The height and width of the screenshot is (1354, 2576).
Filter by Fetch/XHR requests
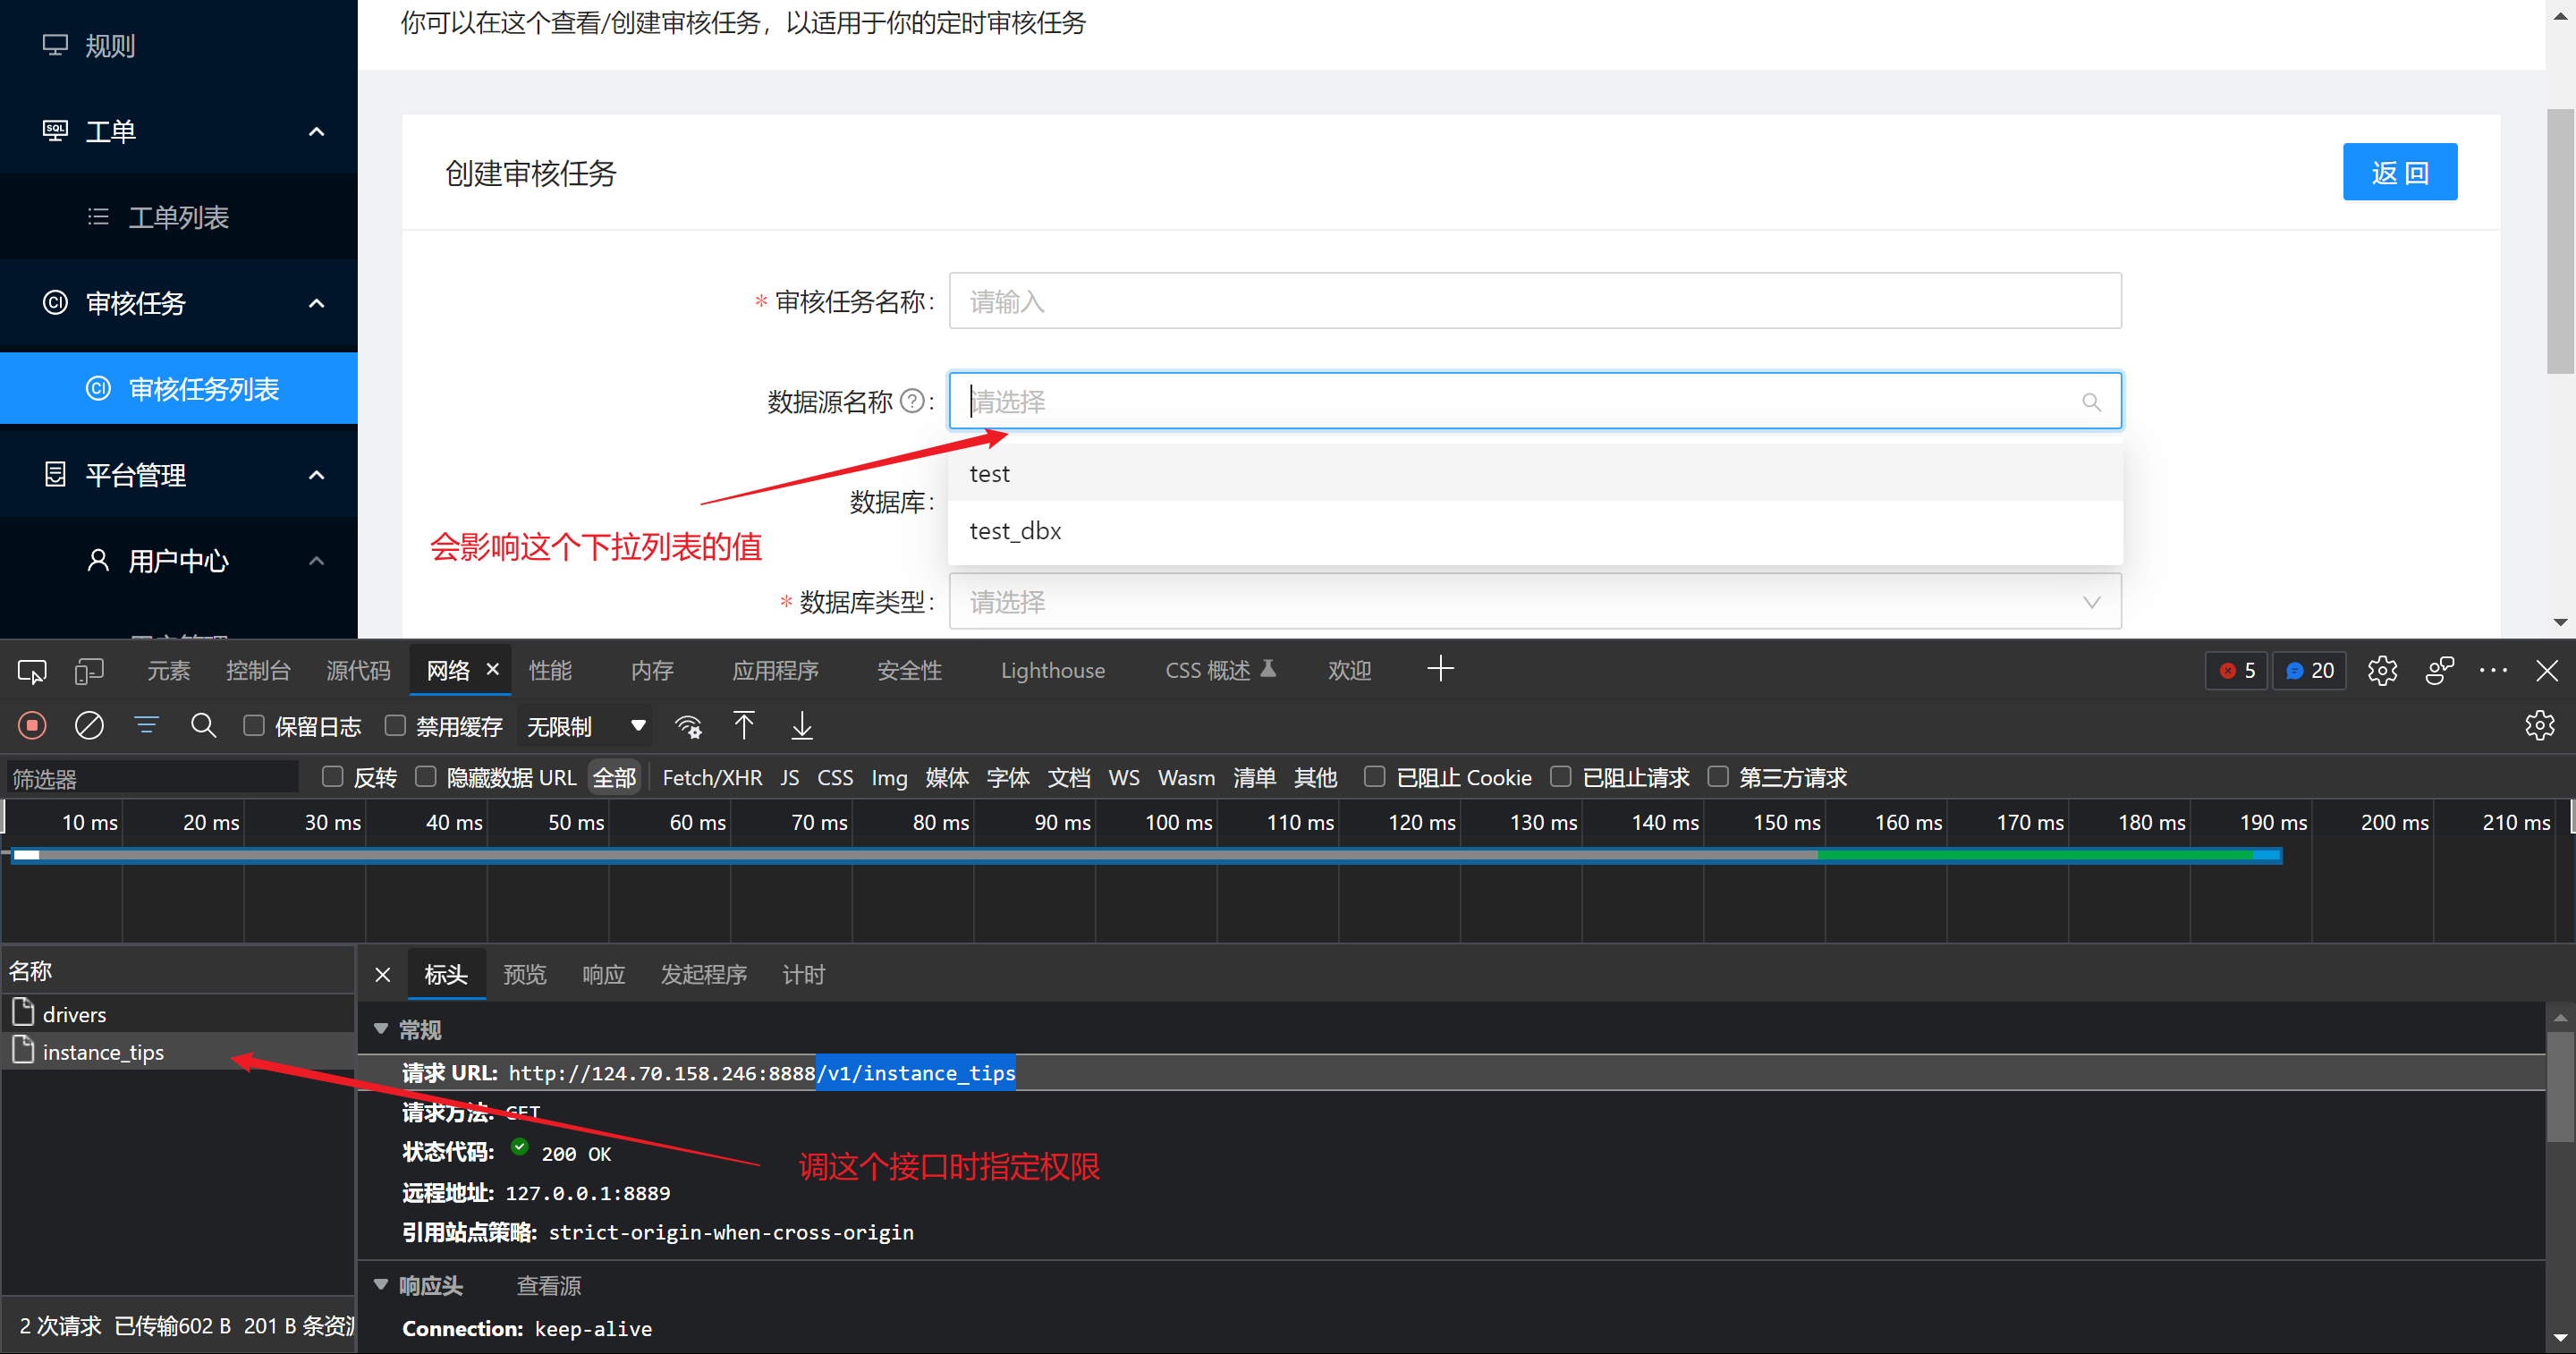(712, 777)
